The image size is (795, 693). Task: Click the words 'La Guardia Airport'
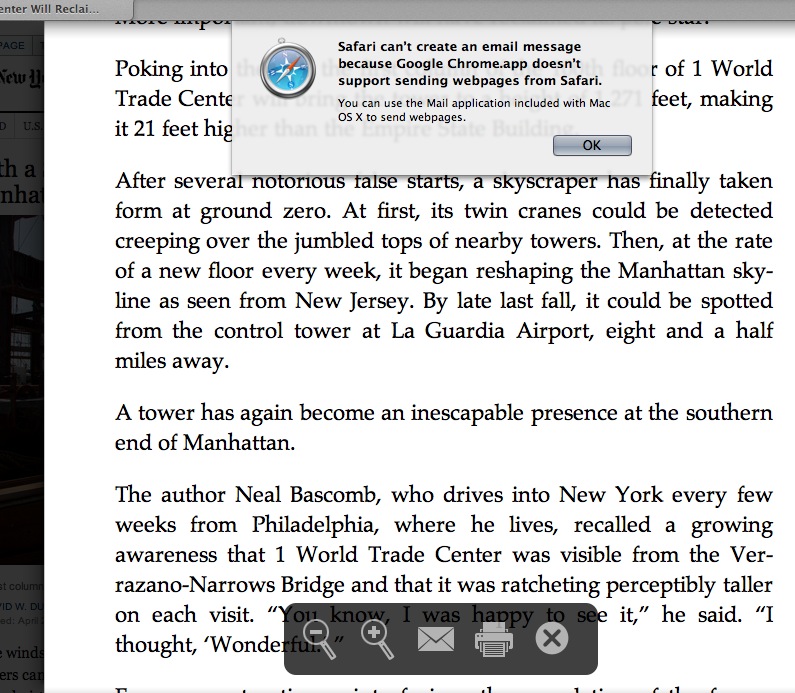coord(492,331)
